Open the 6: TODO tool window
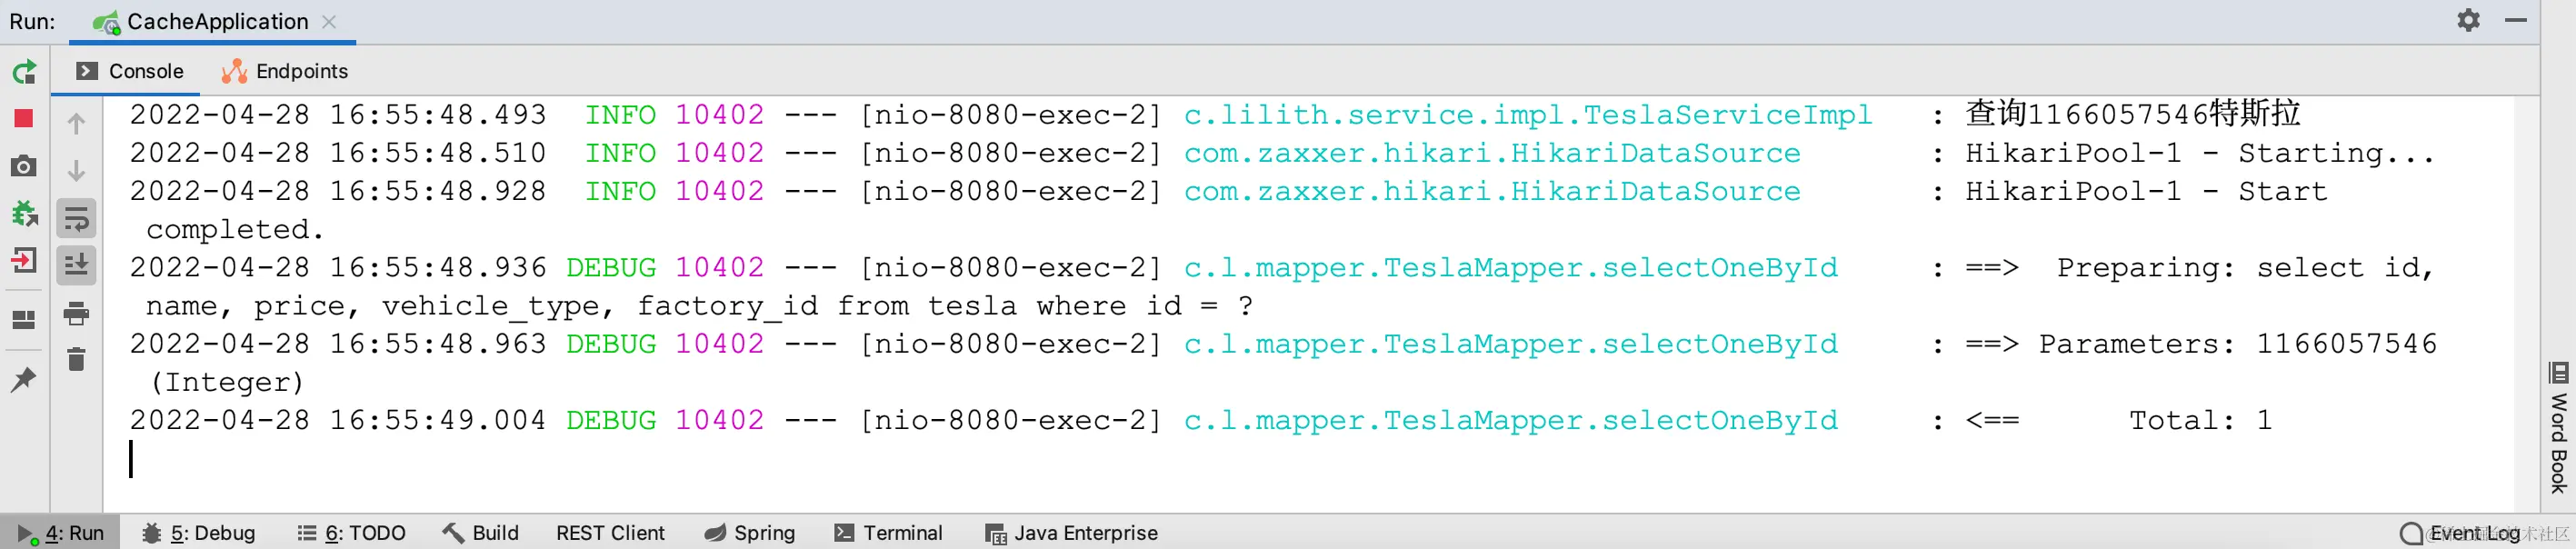 (352, 533)
